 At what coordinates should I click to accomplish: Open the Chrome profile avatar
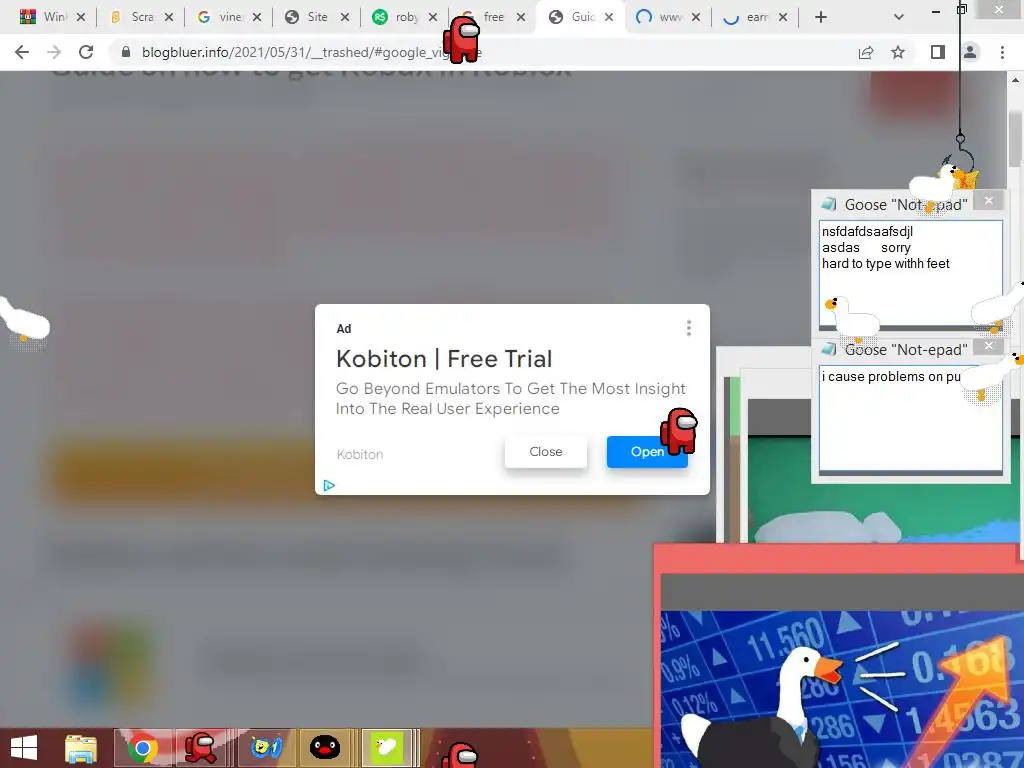970,52
